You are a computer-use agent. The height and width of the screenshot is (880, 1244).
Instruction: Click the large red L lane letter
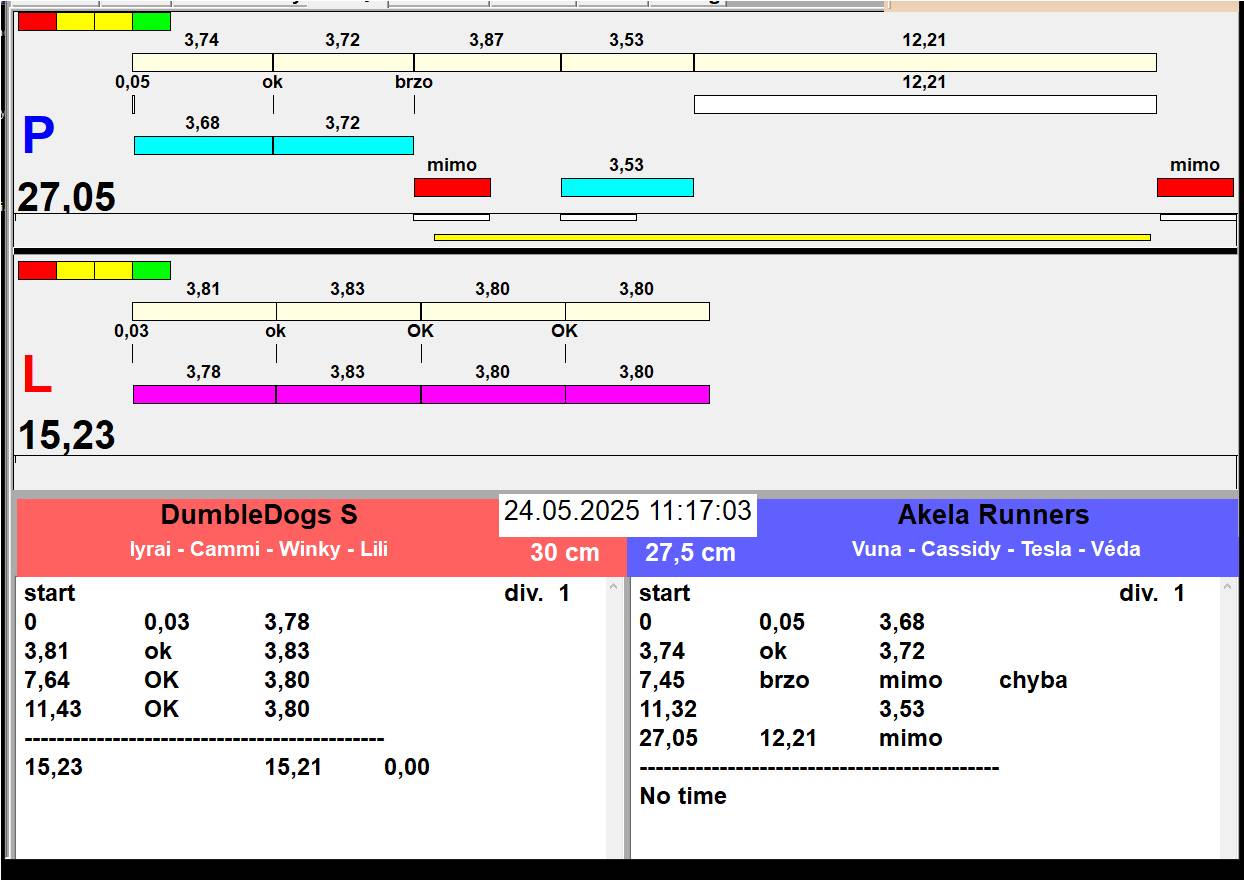37,376
